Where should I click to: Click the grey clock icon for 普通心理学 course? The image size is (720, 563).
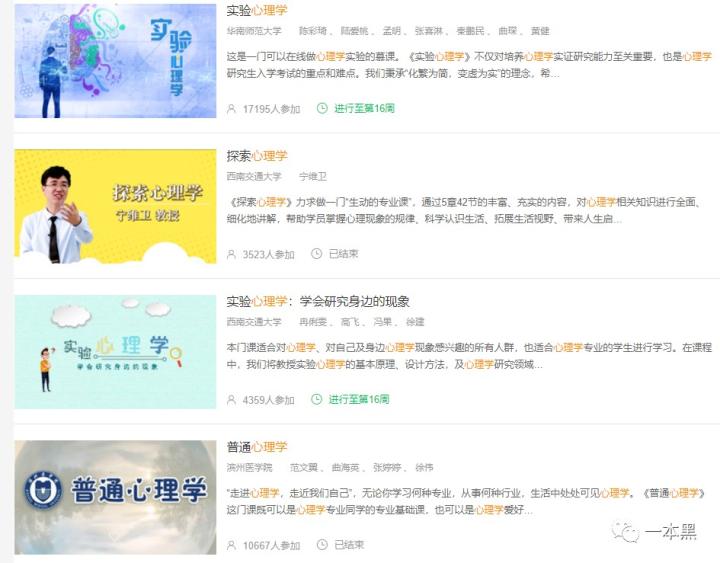point(322,545)
